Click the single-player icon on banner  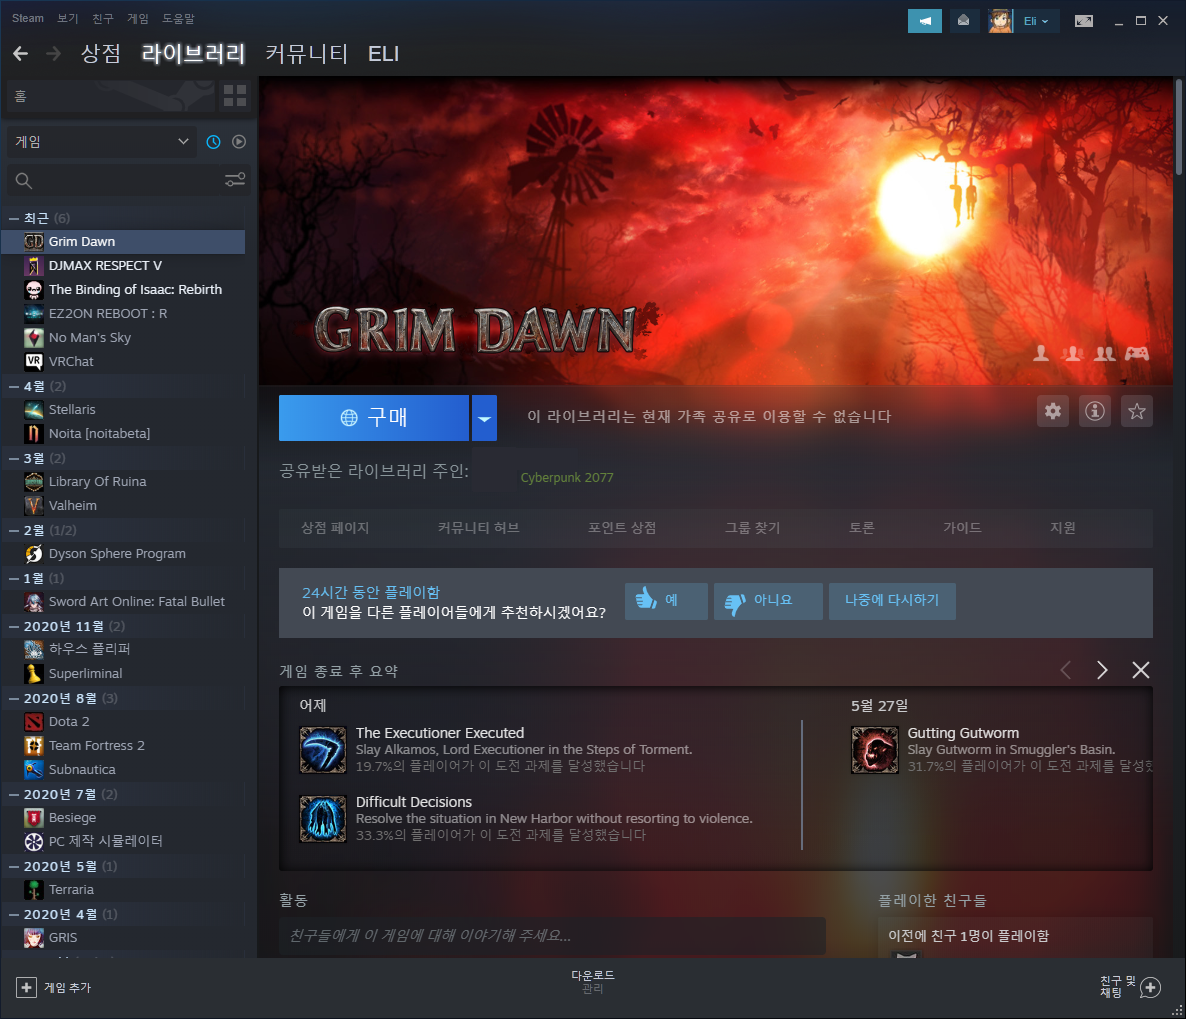pos(1042,353)
